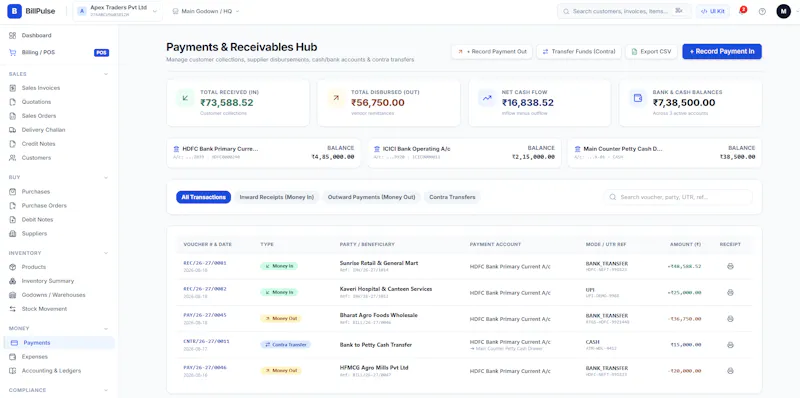
Task: Click the Total Disbursed arrow icon
Action: click(x=336, y=98)
